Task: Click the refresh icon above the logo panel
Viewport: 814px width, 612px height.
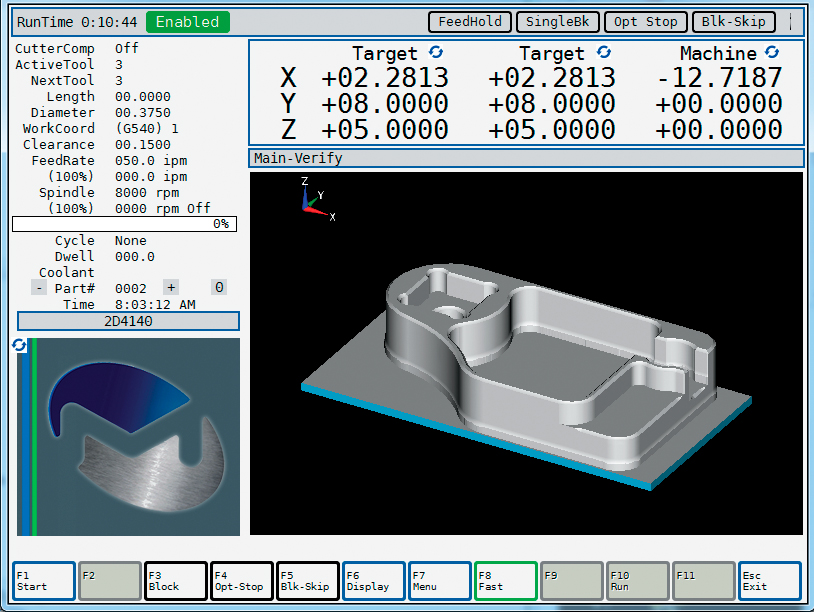Action: tap(19, 345)
